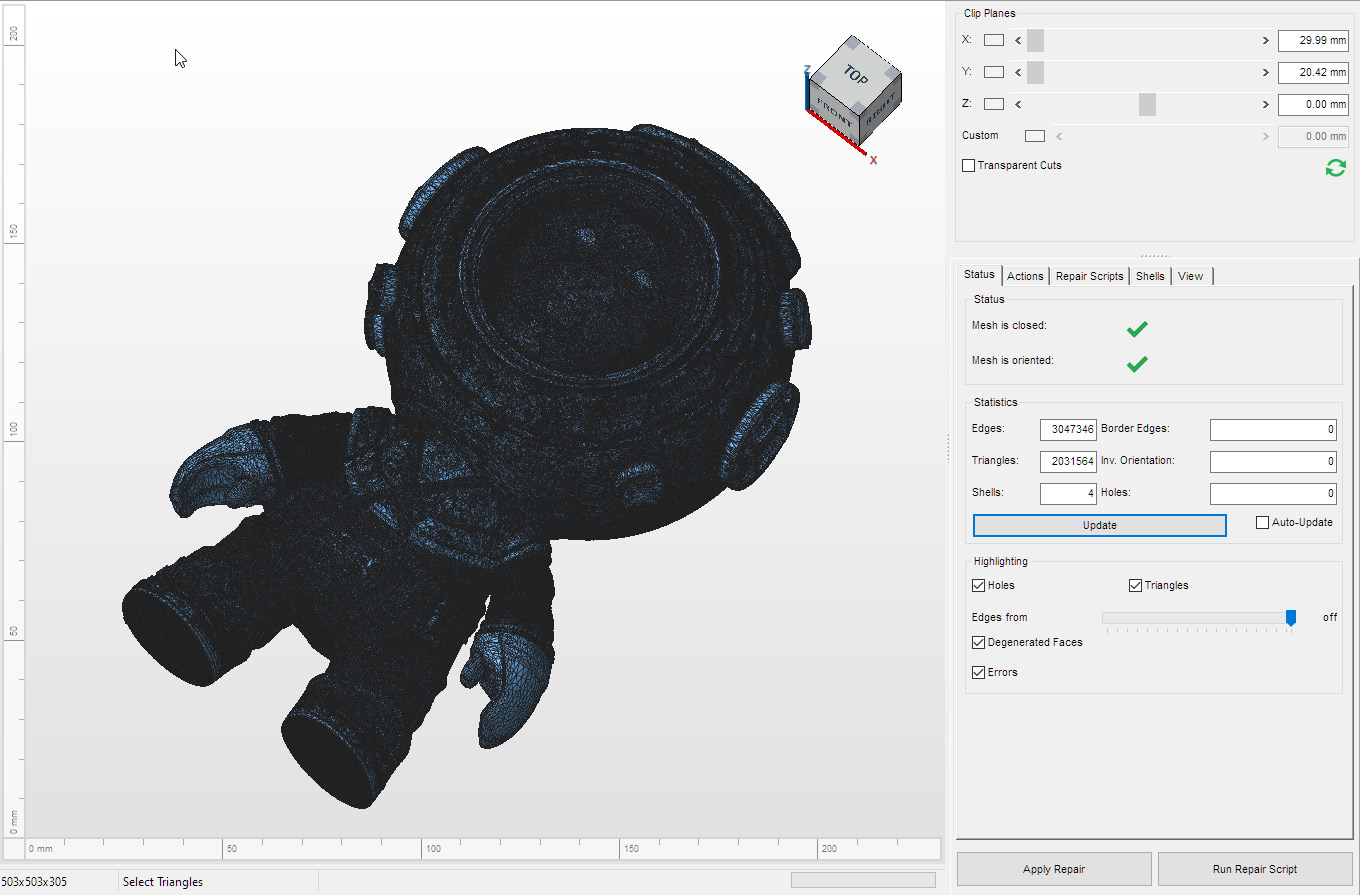The height and width of the screenshot is (895, 1360).
Task: Click the Y clip value field 20.42 mm
Action: tap(1313, 72)
